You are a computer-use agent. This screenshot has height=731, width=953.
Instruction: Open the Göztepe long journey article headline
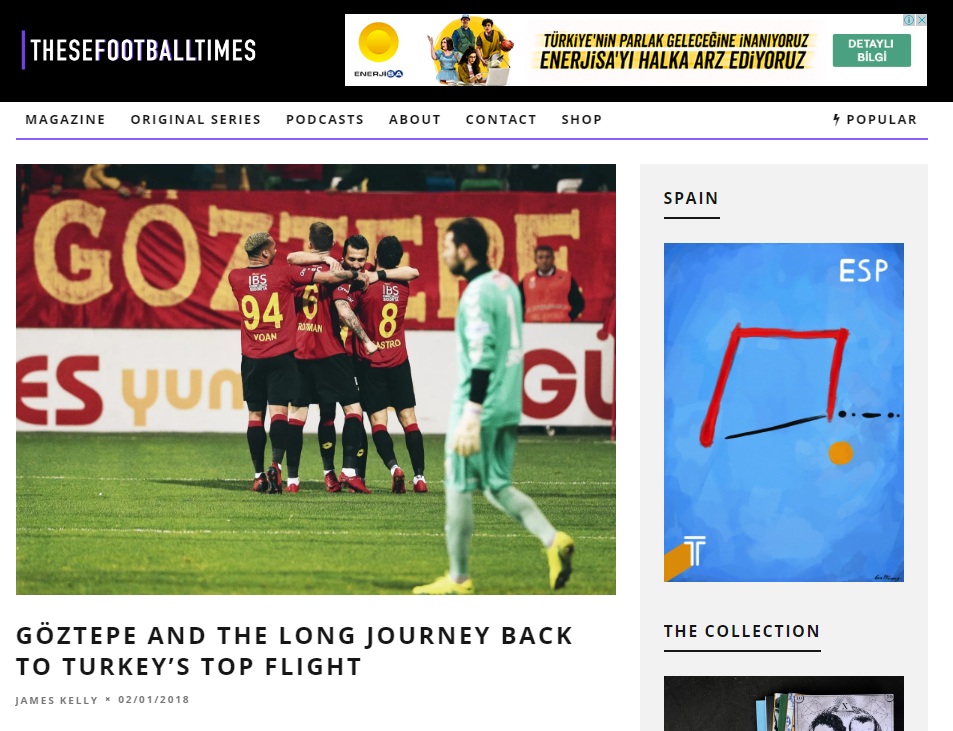294,651
